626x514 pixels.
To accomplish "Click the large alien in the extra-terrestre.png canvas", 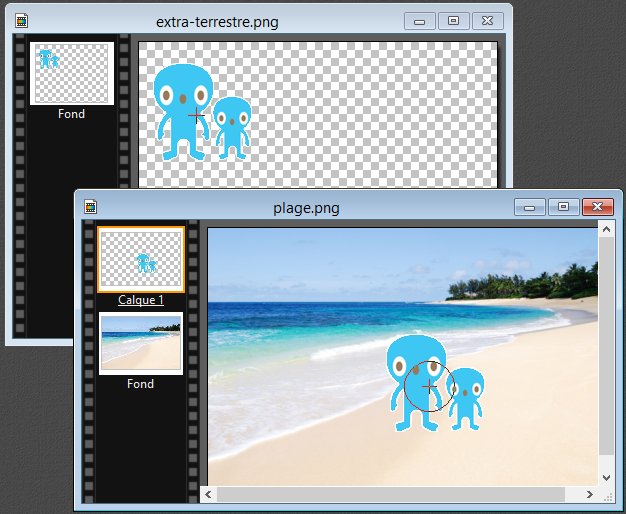I will coord(182,110).
